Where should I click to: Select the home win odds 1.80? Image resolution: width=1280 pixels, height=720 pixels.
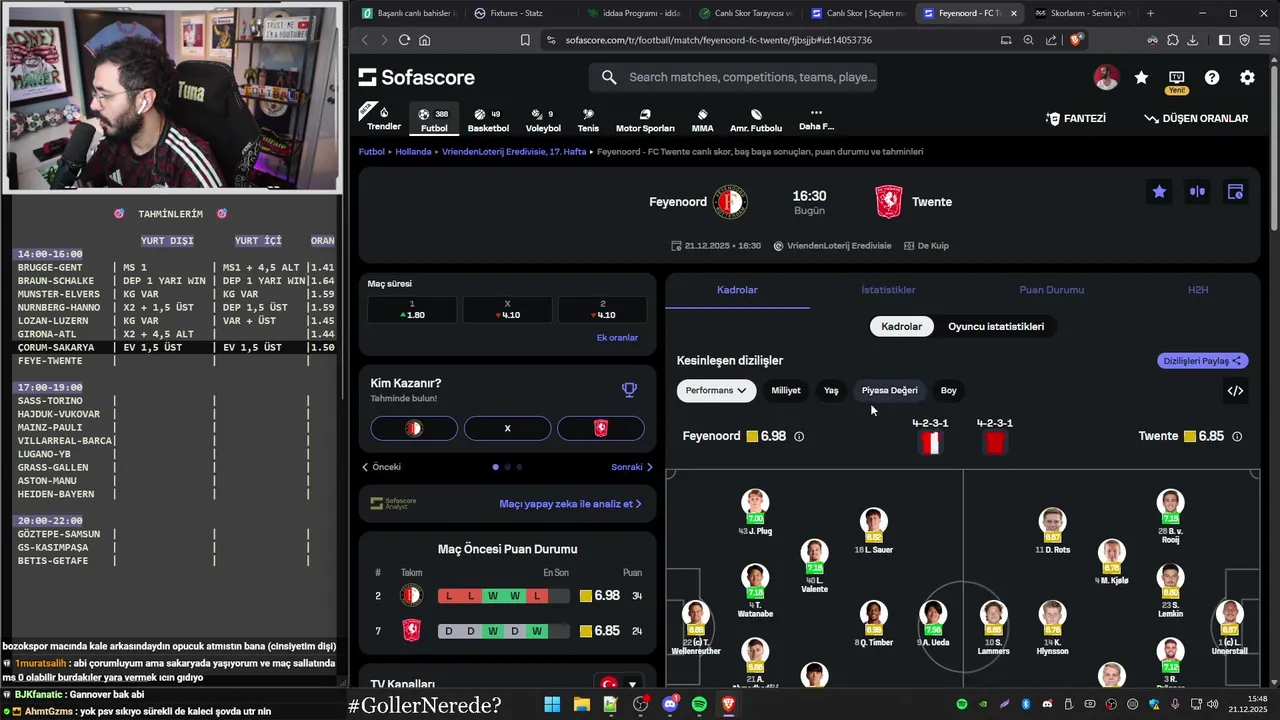click(x=412, y=310)
